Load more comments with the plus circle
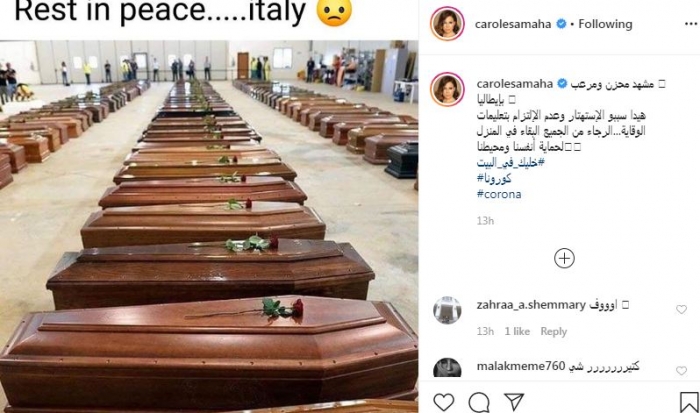 pos(564,258)
